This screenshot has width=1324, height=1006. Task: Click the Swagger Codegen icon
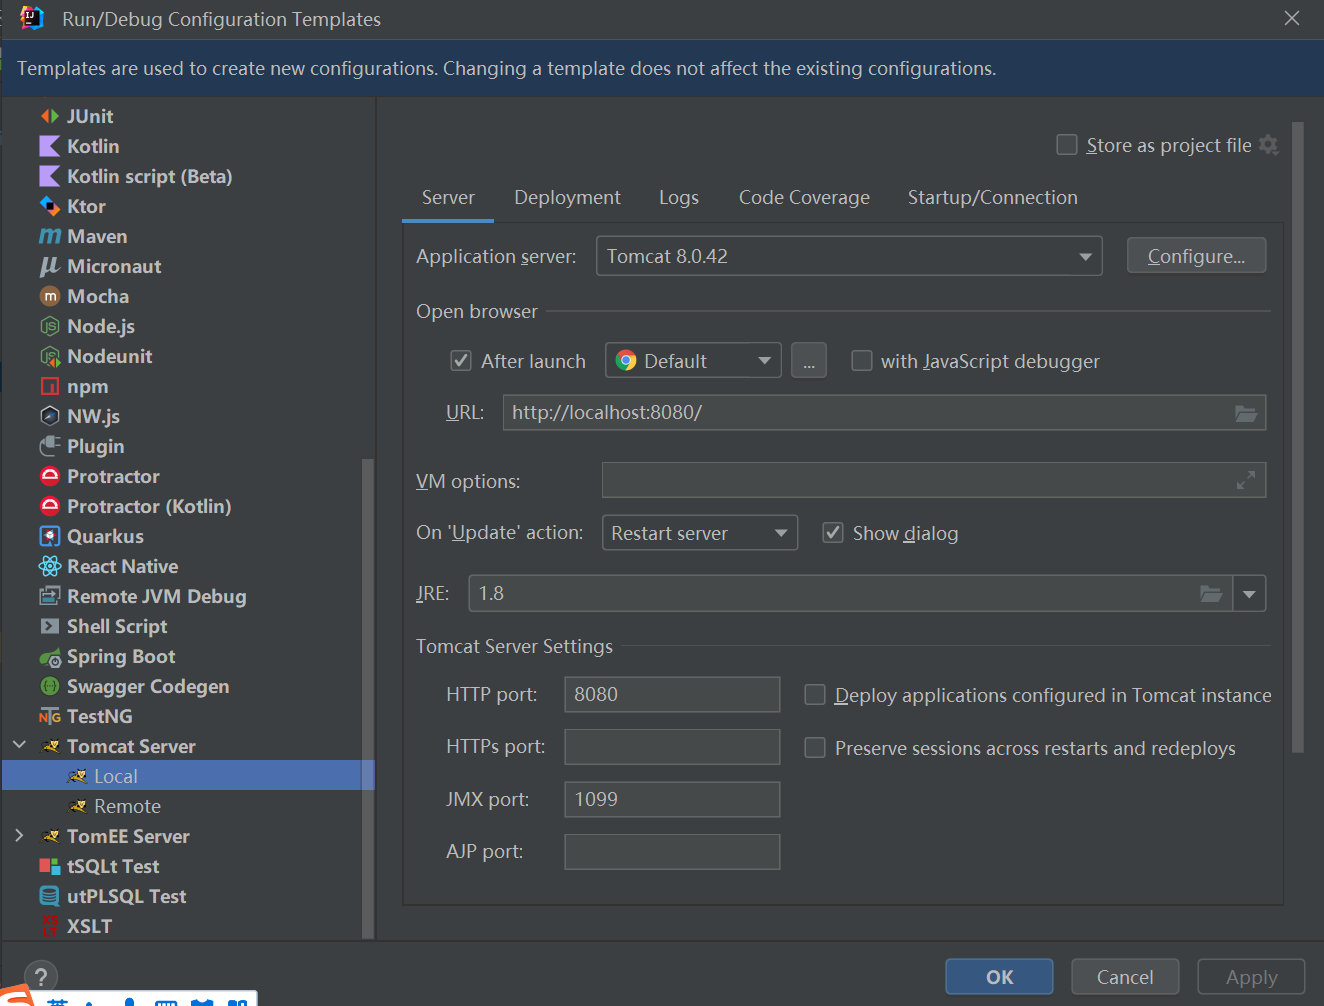(x=50, y=686)
